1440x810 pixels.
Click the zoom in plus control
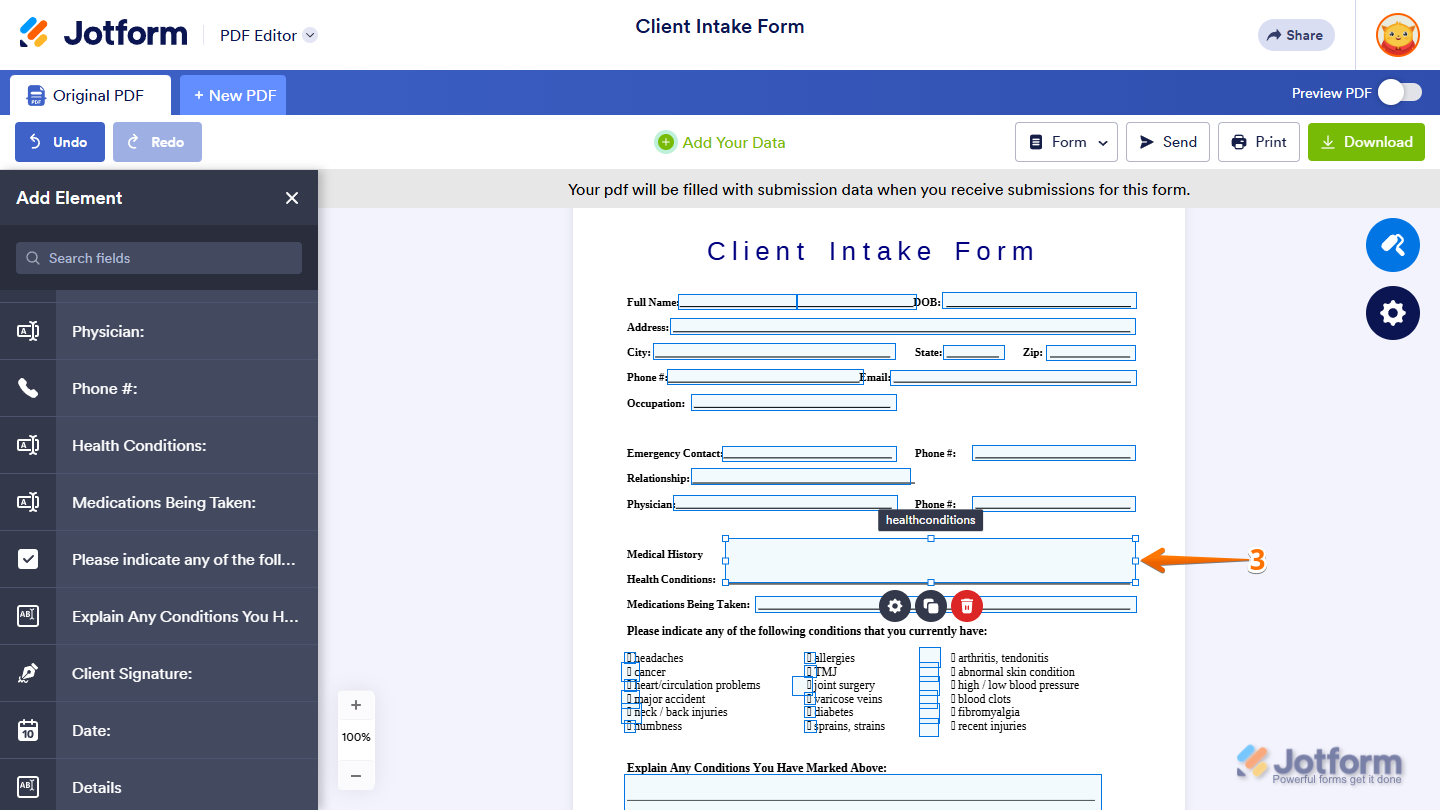pyautogui.click(x=356, y=704)
